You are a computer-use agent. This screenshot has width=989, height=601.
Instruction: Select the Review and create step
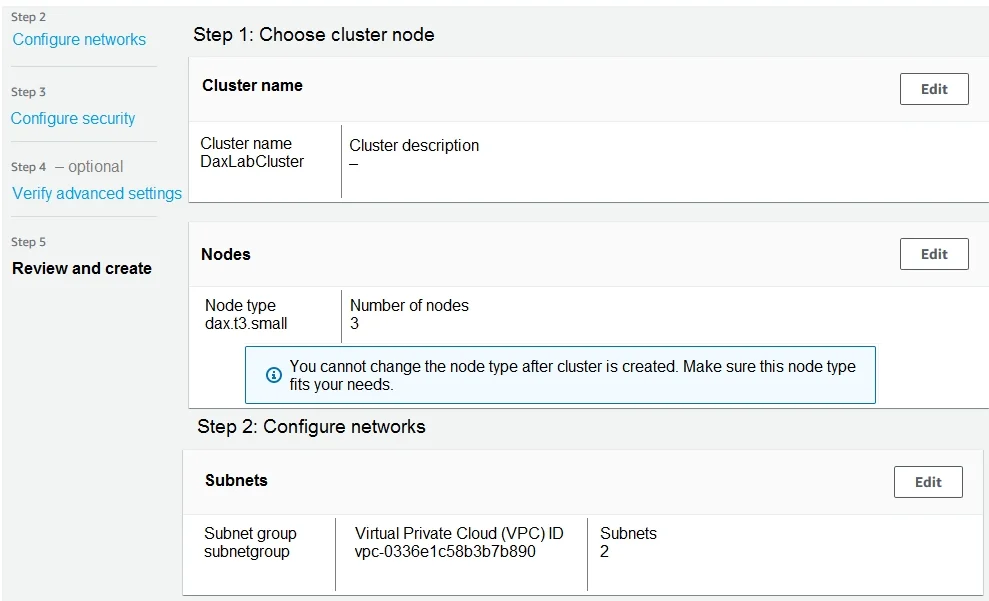pyautogui.click(x=82, y=268)
